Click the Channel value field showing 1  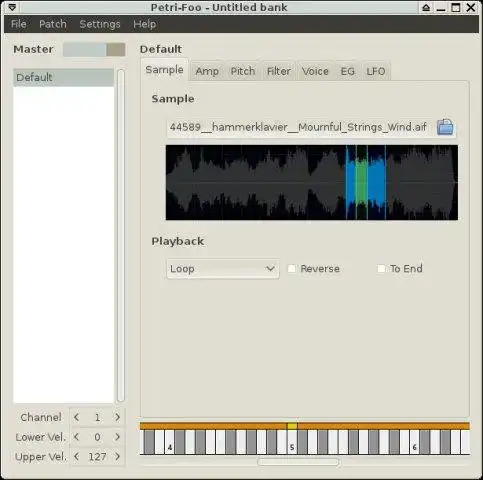pos(97,417)
